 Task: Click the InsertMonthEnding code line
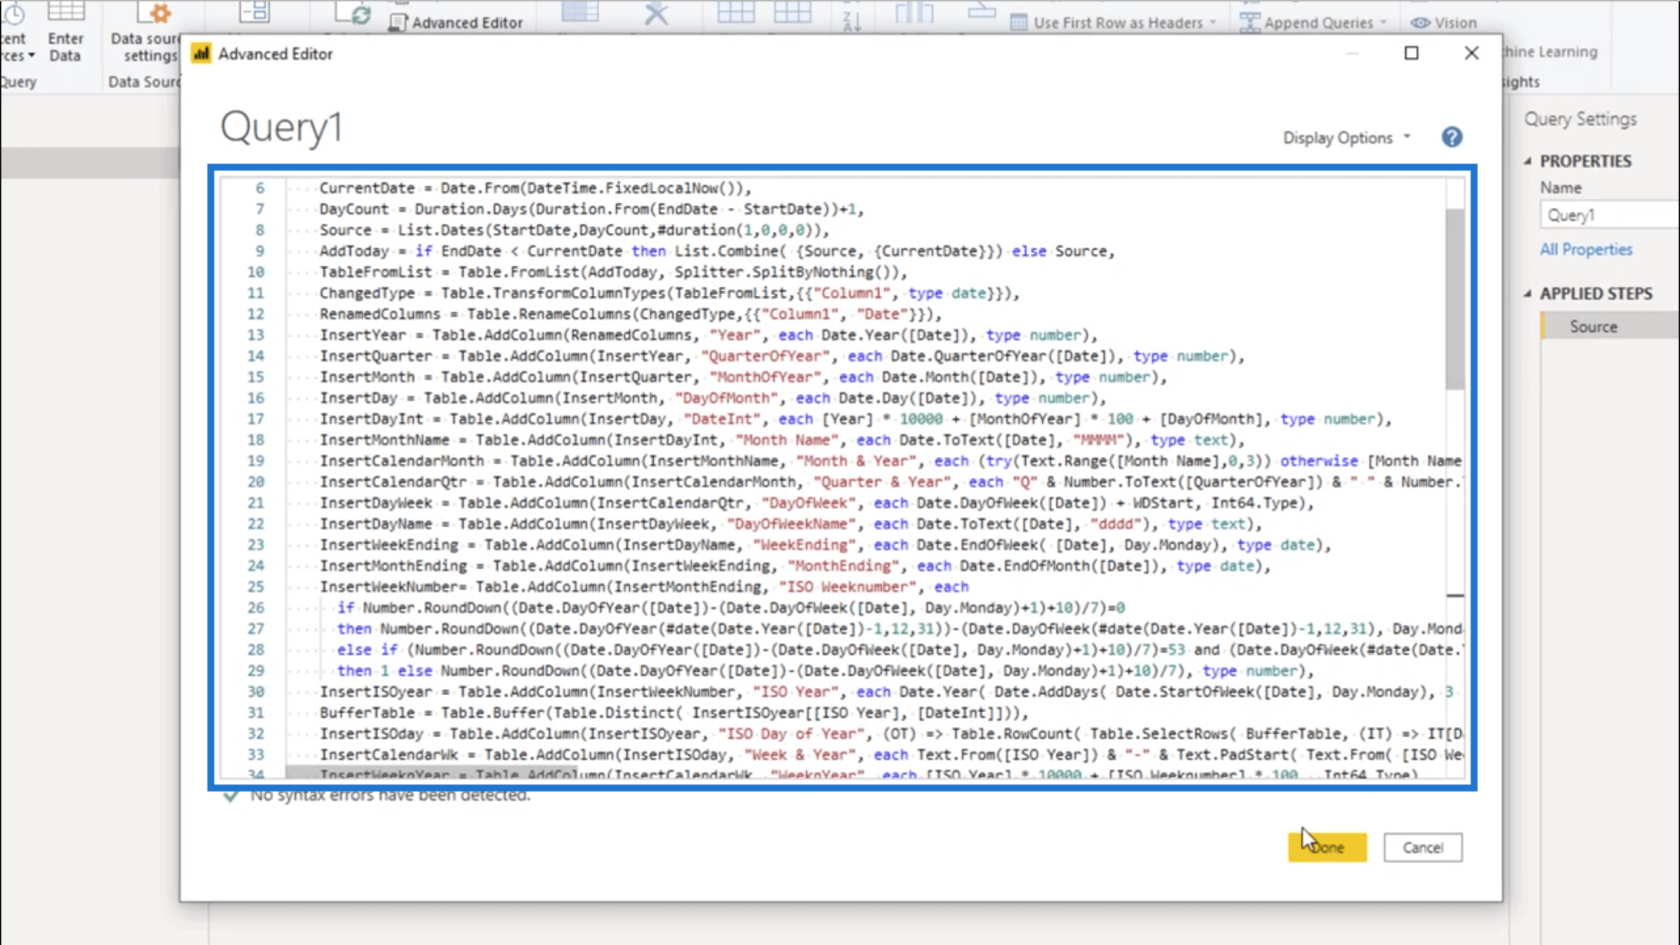[795, 566]
